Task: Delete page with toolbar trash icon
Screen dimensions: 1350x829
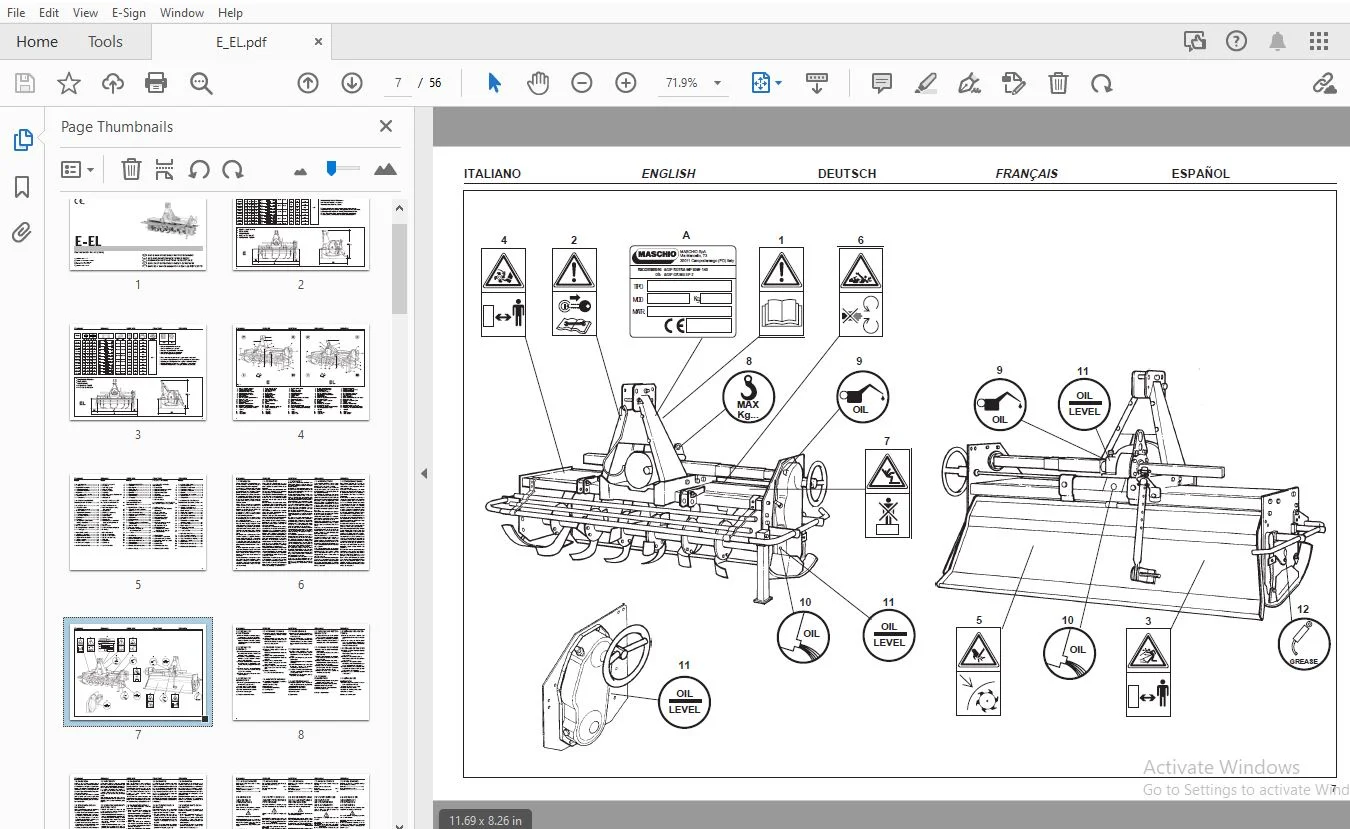Action: (x=1058, y=83)
